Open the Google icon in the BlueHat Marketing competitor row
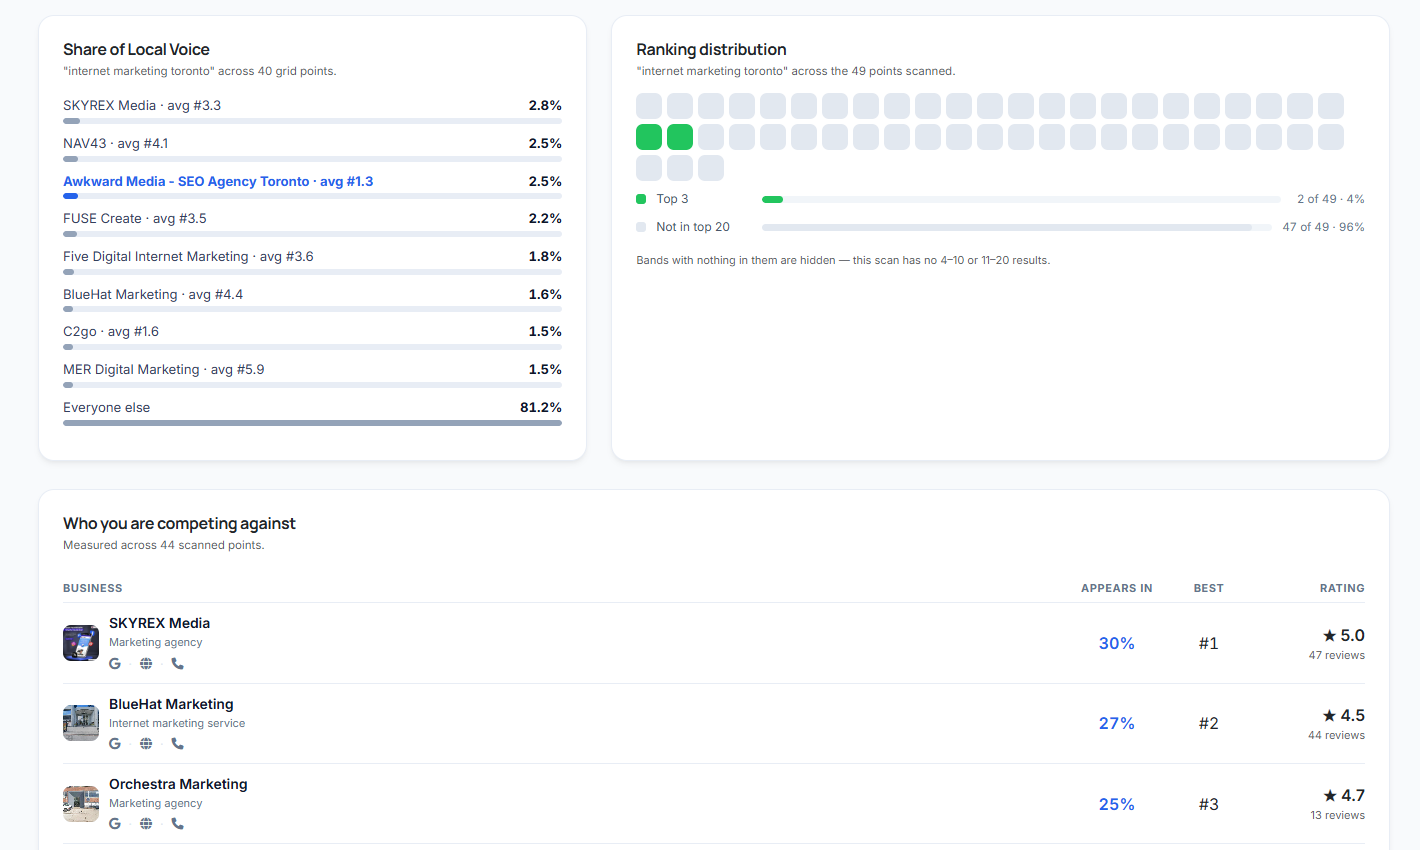1420x850 pixels. click(x=115, y=743)
